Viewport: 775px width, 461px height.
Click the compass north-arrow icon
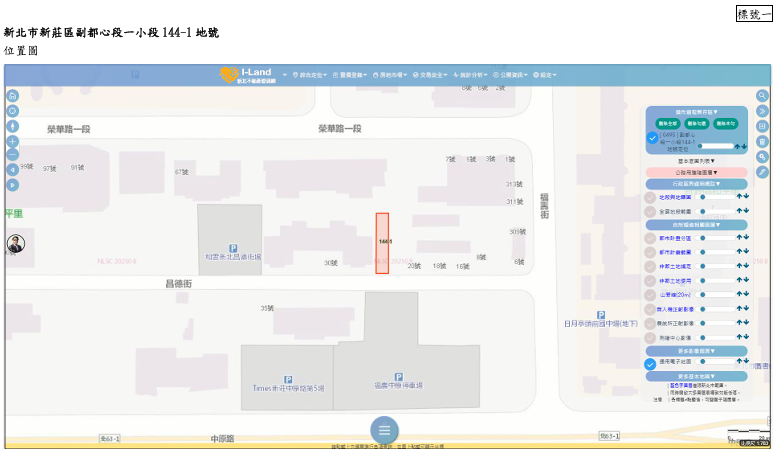(x=13, y=126)
